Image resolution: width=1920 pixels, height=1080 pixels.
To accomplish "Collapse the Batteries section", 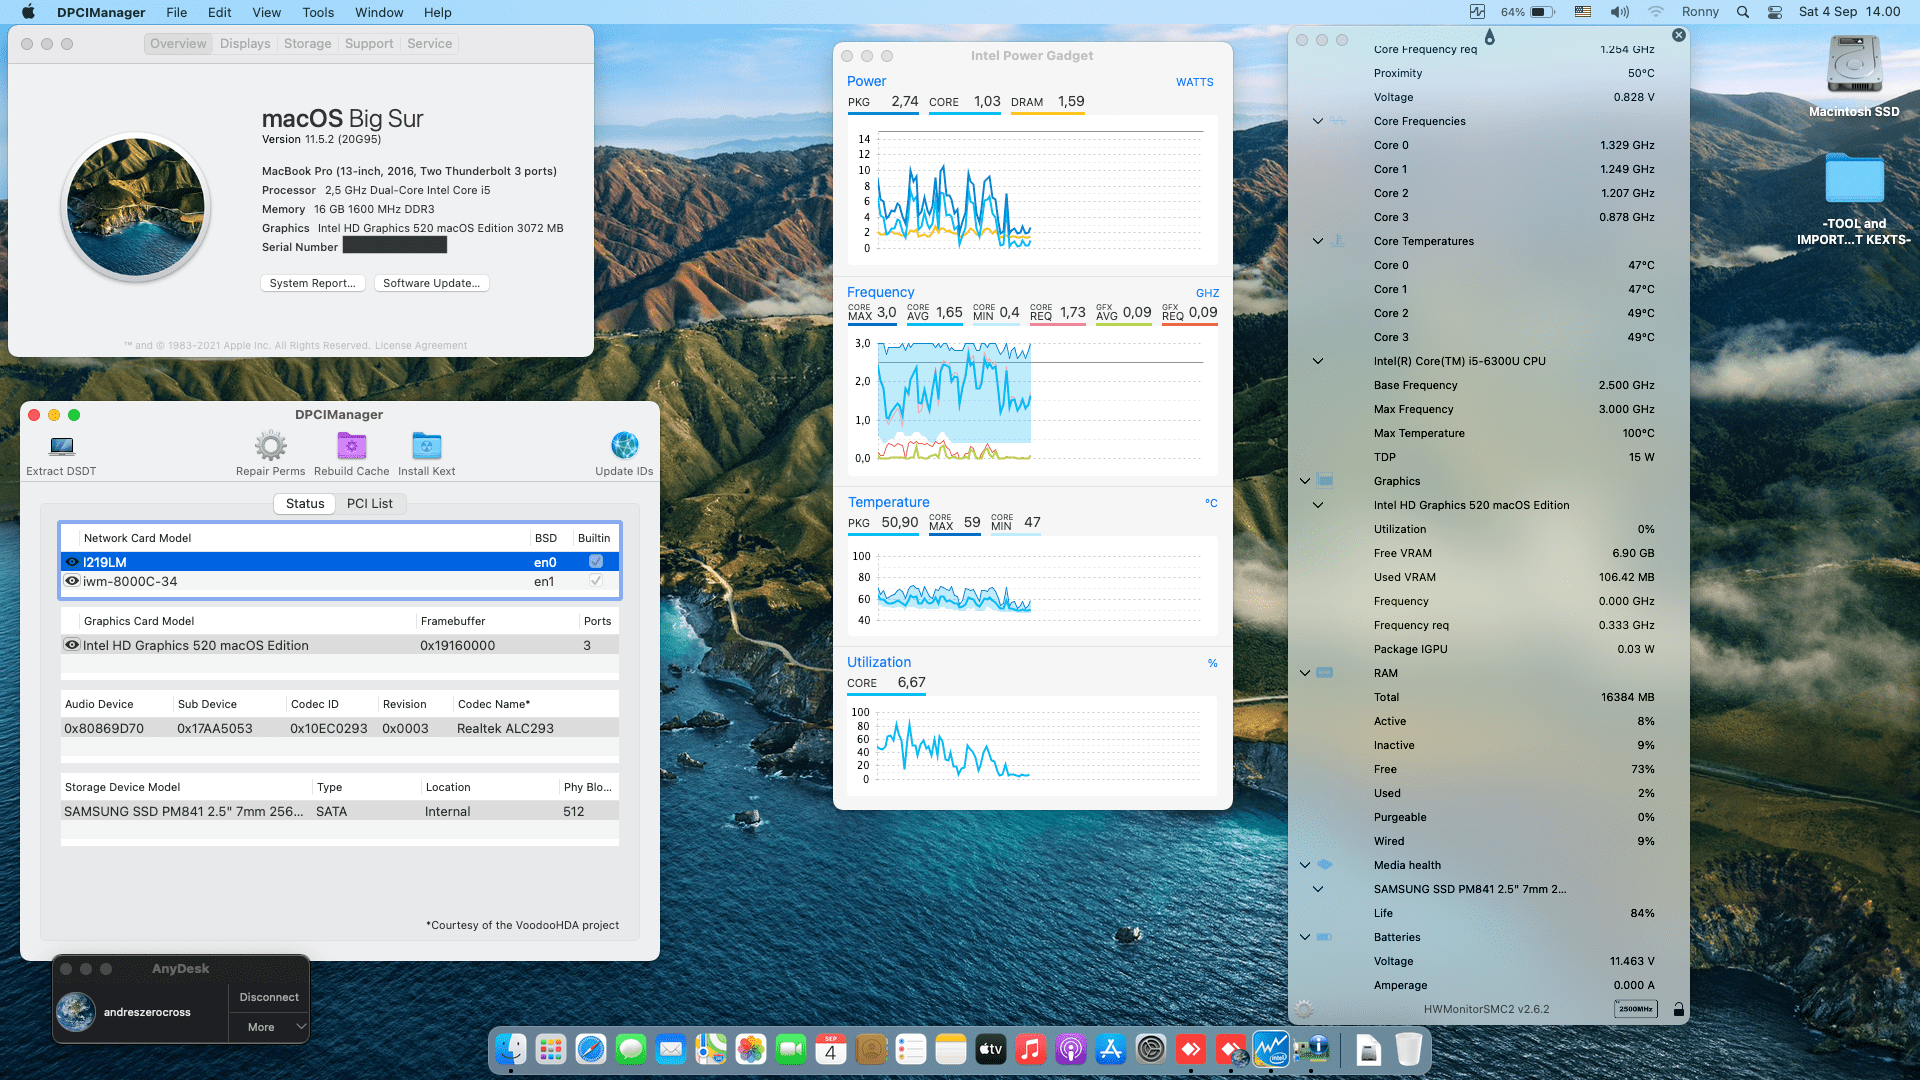I will 1305,937.
